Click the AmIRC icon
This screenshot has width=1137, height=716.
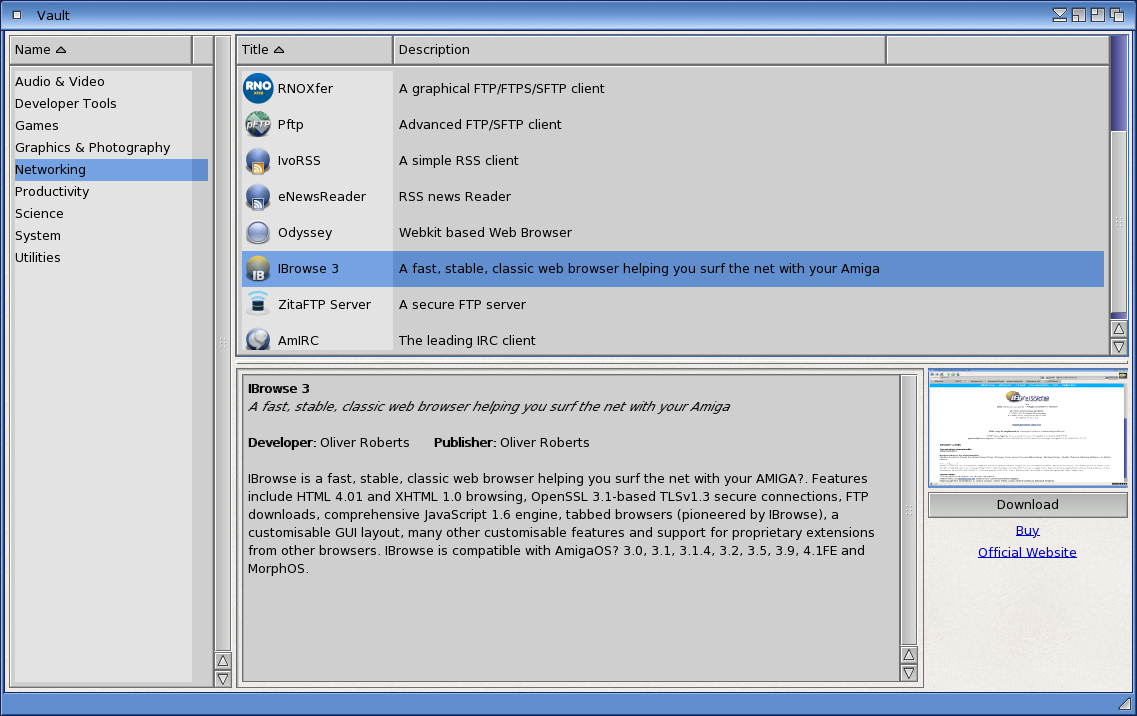tap(258, 340)
